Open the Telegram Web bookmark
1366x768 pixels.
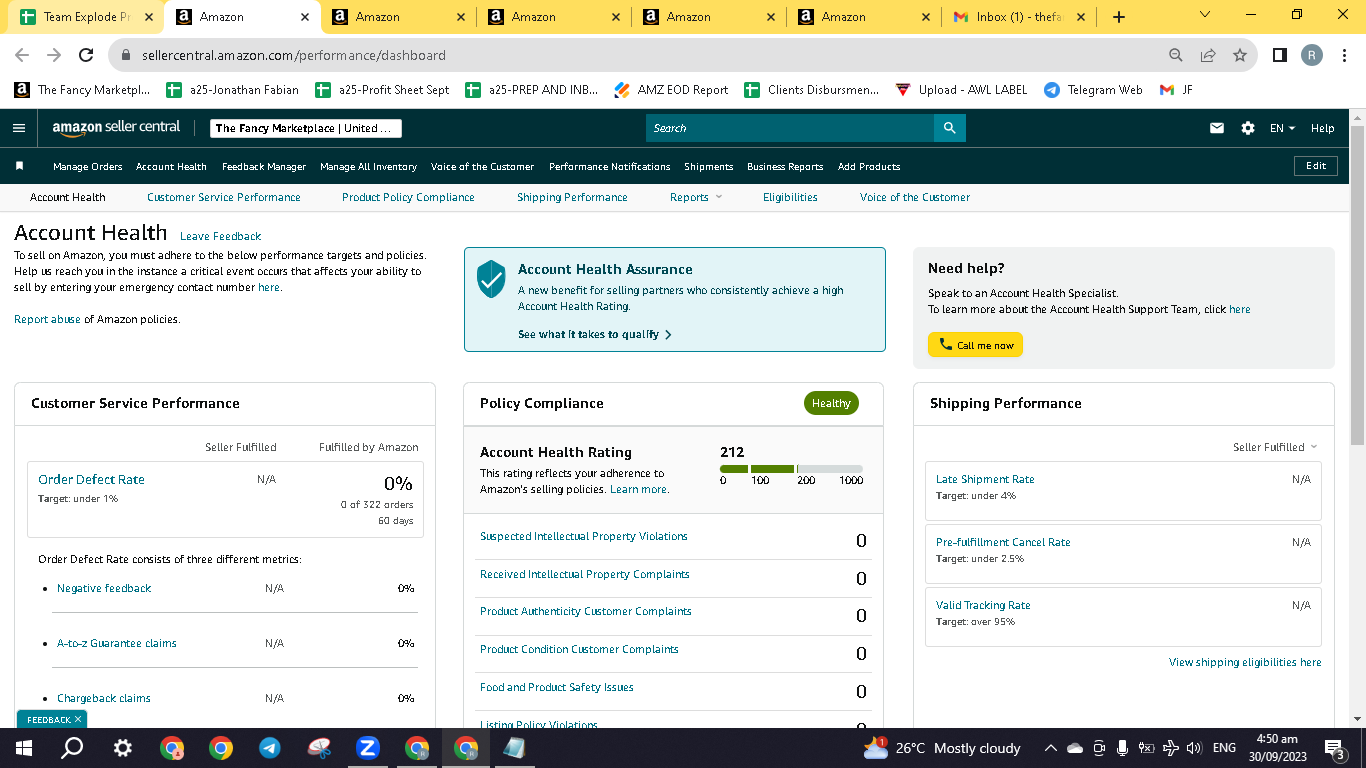coord(1092,90)
